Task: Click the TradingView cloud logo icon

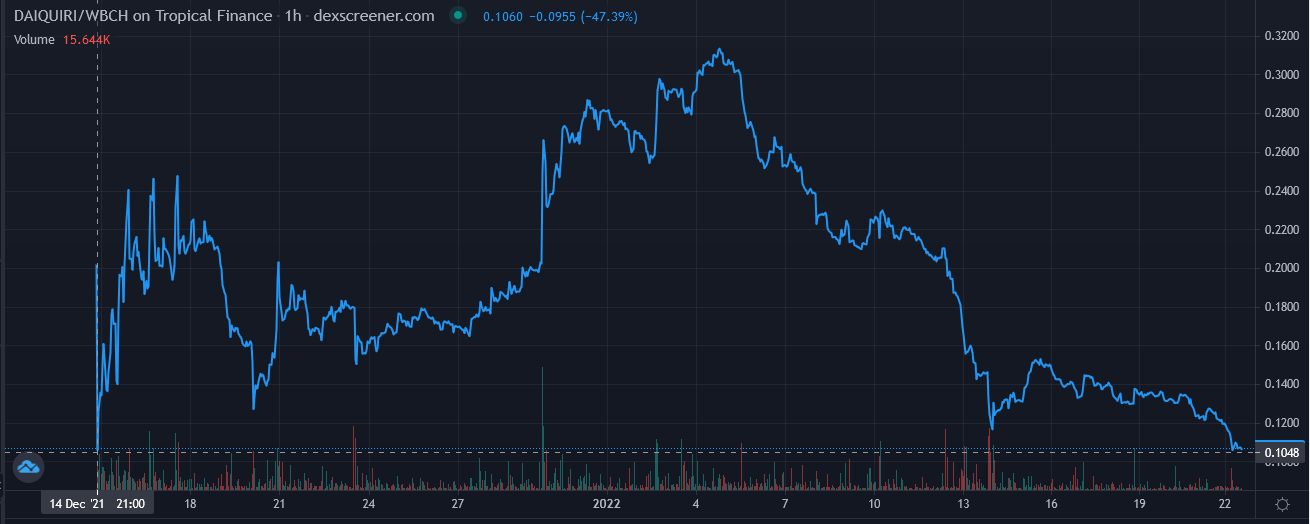Action: pyautogui.click(x=27, y=466)
